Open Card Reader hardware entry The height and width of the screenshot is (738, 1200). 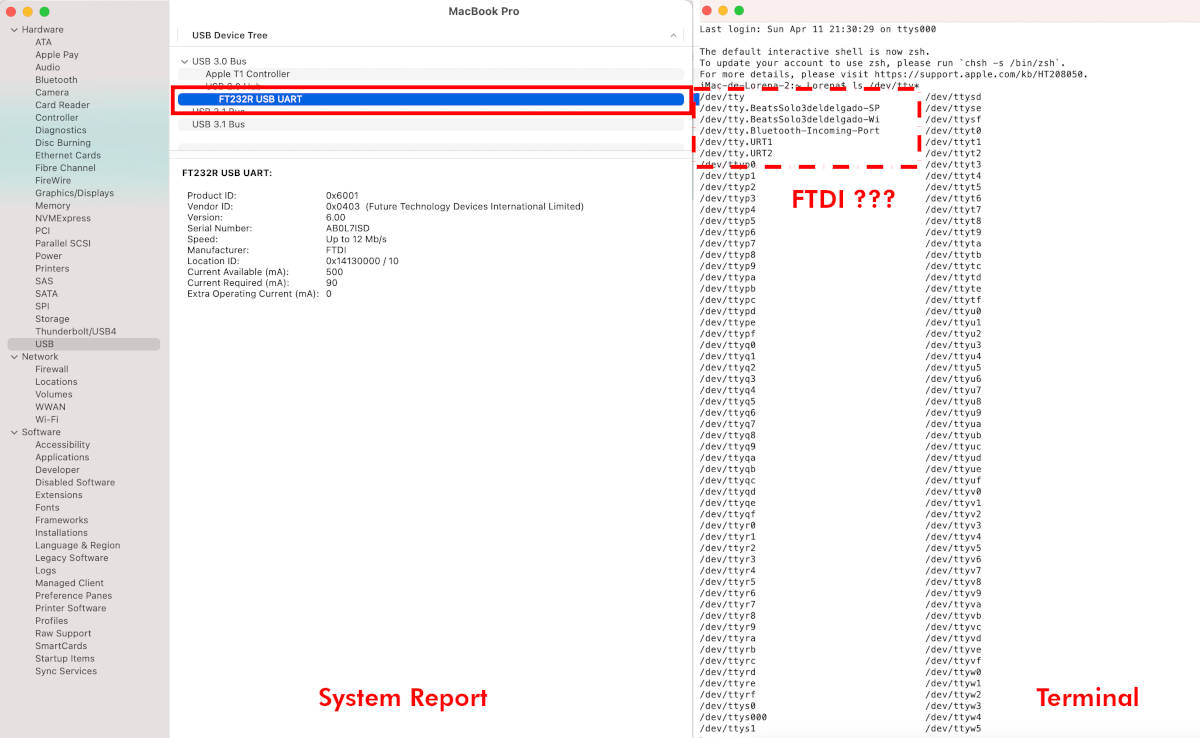[x=62, y=105]
